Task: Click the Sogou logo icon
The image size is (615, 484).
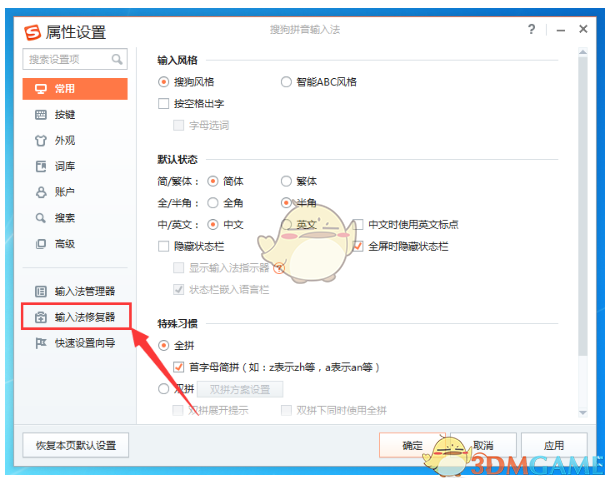Action: (x=33, y=32)
